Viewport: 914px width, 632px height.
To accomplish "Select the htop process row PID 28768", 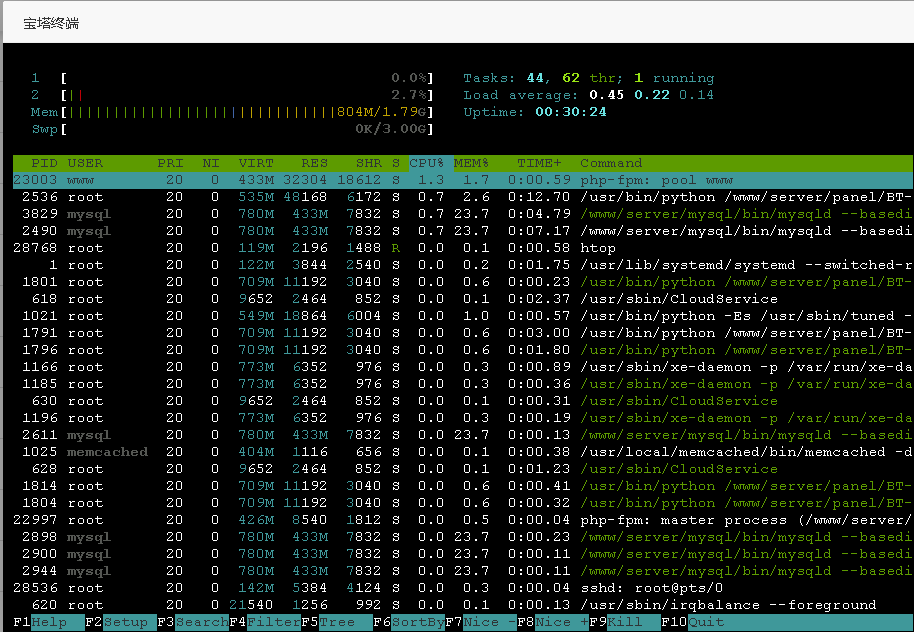I will click(x=463, y=248).
